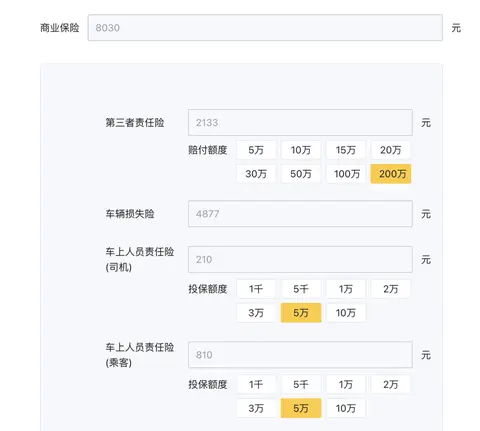Click the 商业保险 amount input field
This screenshot has width=480, height=431.
tap(265, 28)
